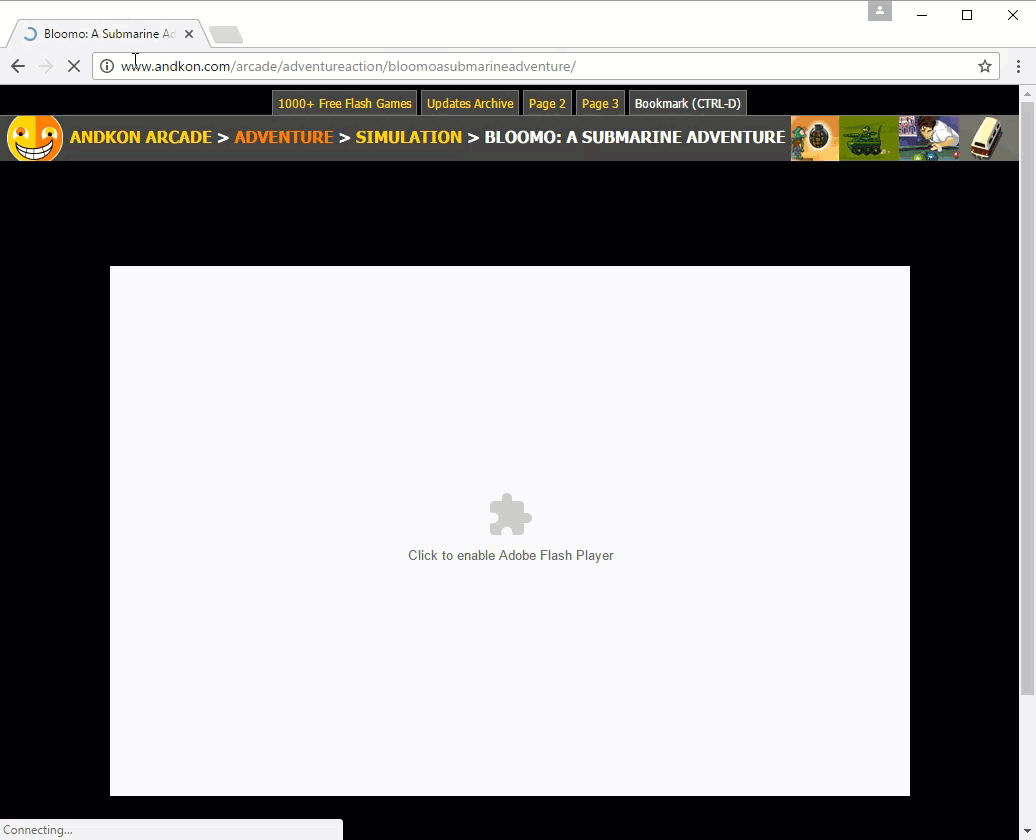Screen dimensions: 1036x840
Task: Open the zombie grenade game thumbnail
Action: [x=815, y=138]
